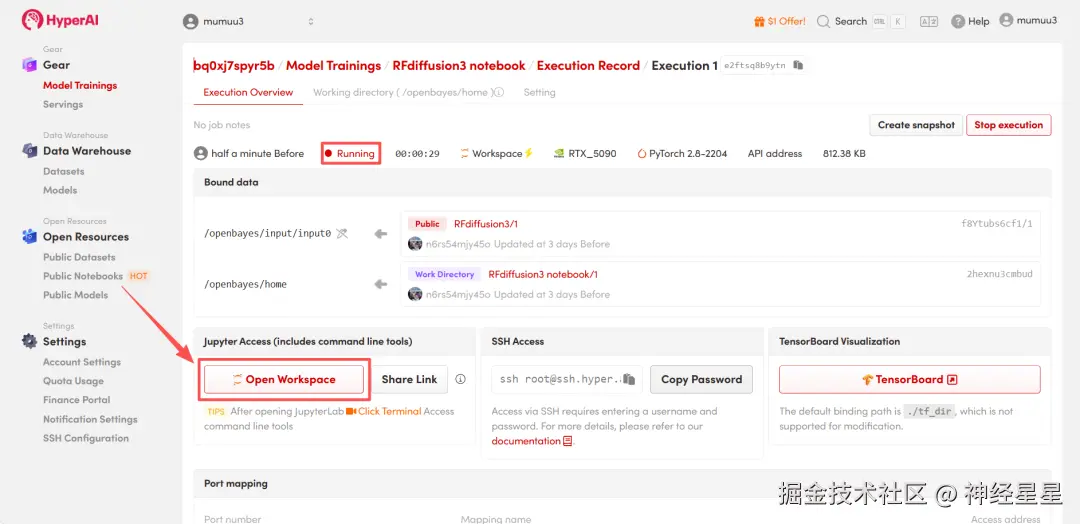Go to Model Trainings in sidebar
The height and width of the screenshot is (524, 1080).
pos(80,85)
